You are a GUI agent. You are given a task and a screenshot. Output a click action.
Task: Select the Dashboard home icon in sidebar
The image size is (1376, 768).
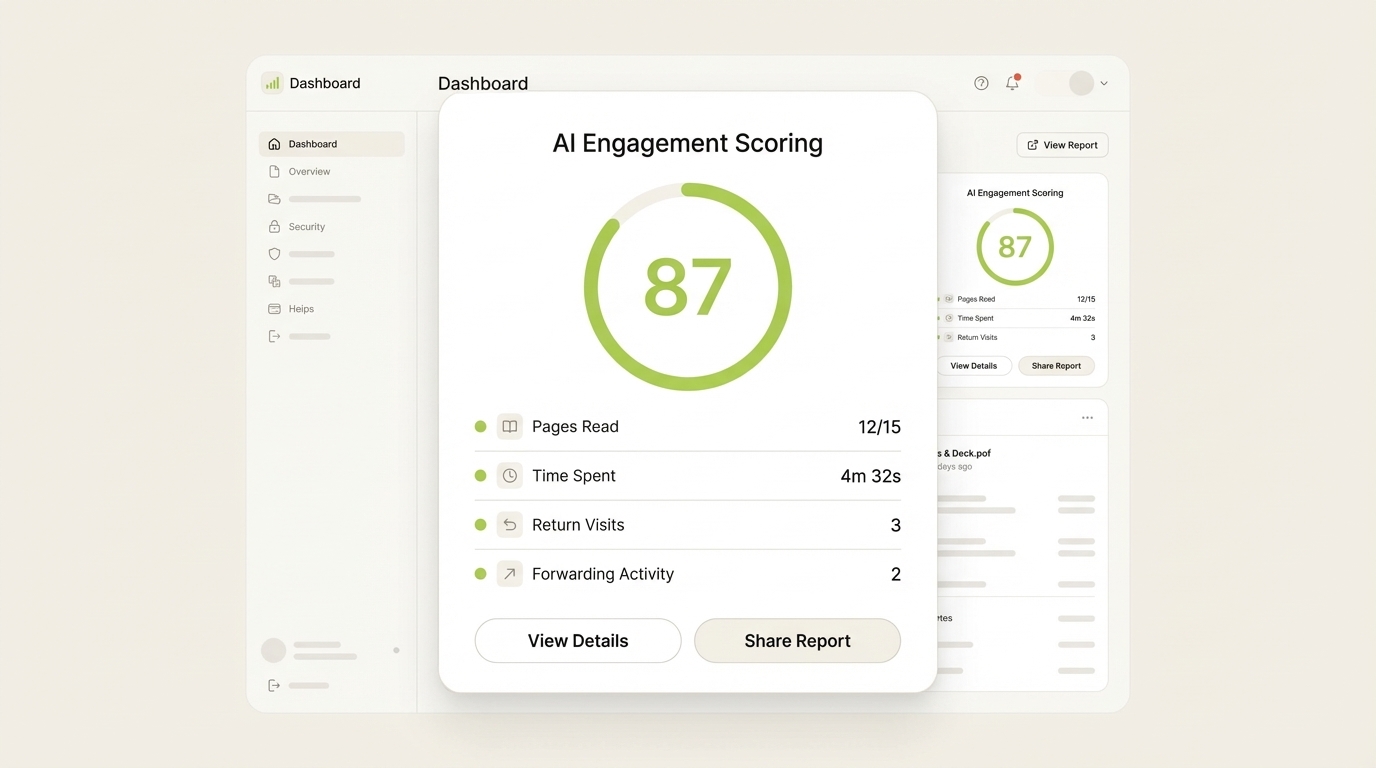pyautogui.click(x=273, y=143)
